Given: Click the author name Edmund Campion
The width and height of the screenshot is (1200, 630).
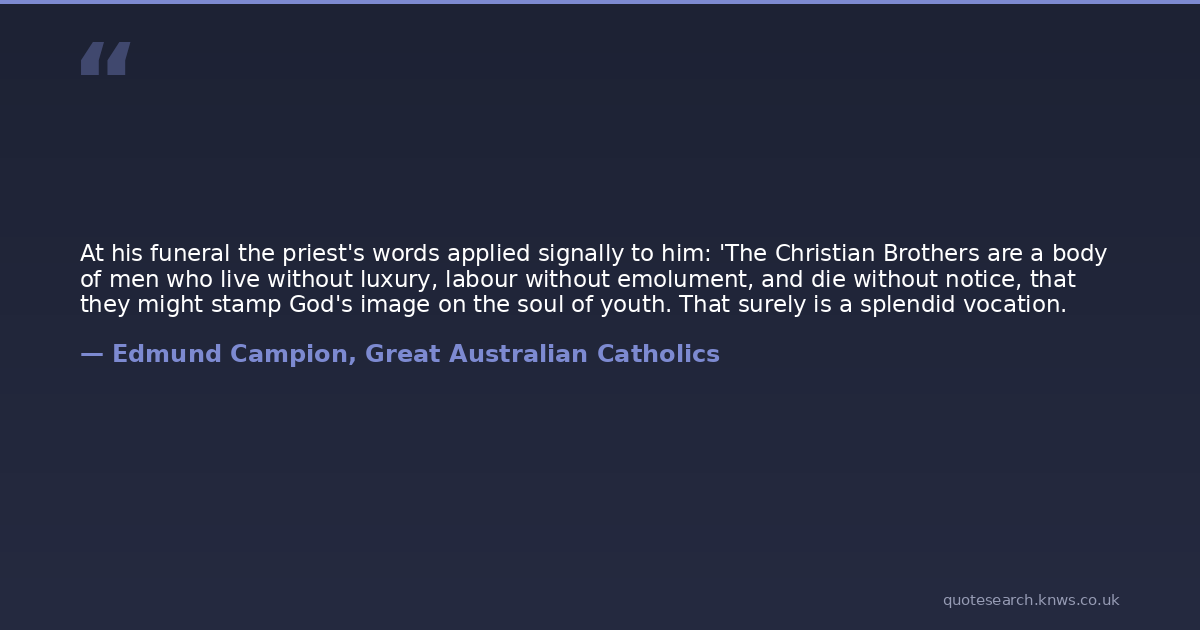Looking at the screenshot, I should click(230, 354).
